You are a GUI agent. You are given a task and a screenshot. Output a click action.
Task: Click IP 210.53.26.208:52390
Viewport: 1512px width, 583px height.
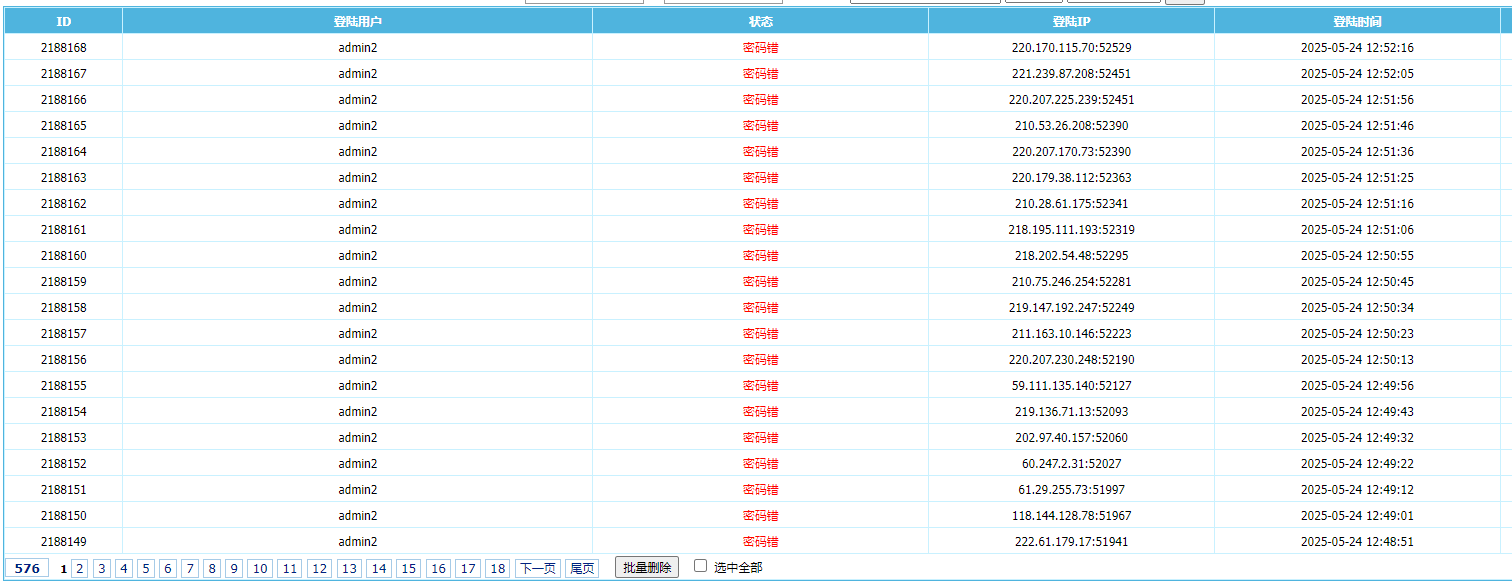[x=1071, y=125]
